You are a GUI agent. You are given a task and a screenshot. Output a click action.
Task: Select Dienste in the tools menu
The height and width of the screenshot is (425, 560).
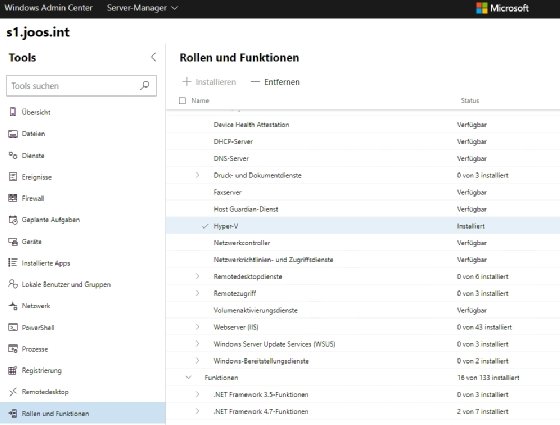(33, 155)
